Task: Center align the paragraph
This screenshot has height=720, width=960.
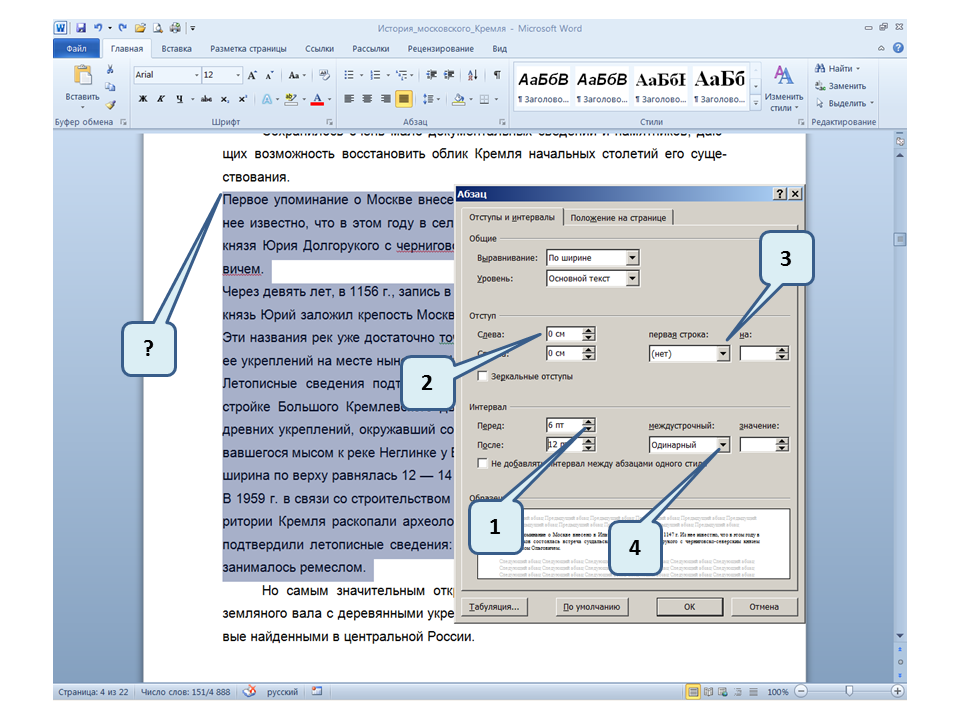Action: (x=368, y=99)
